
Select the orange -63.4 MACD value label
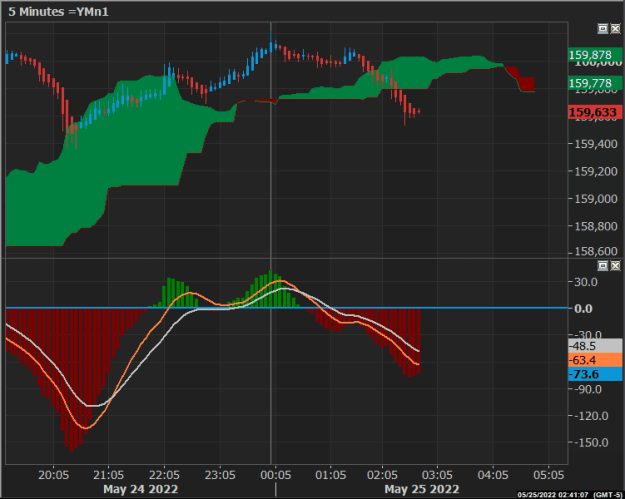point(595,360)
